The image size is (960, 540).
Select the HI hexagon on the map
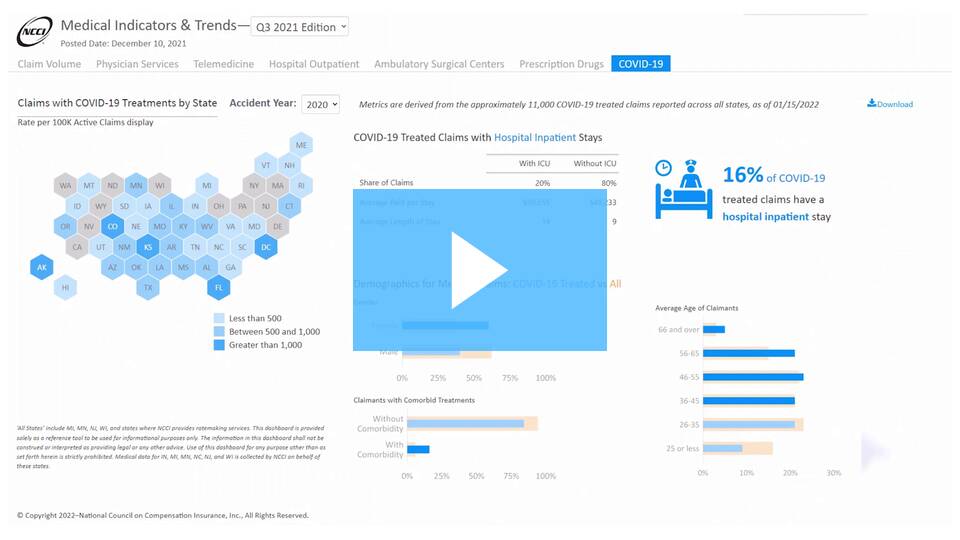65,287
